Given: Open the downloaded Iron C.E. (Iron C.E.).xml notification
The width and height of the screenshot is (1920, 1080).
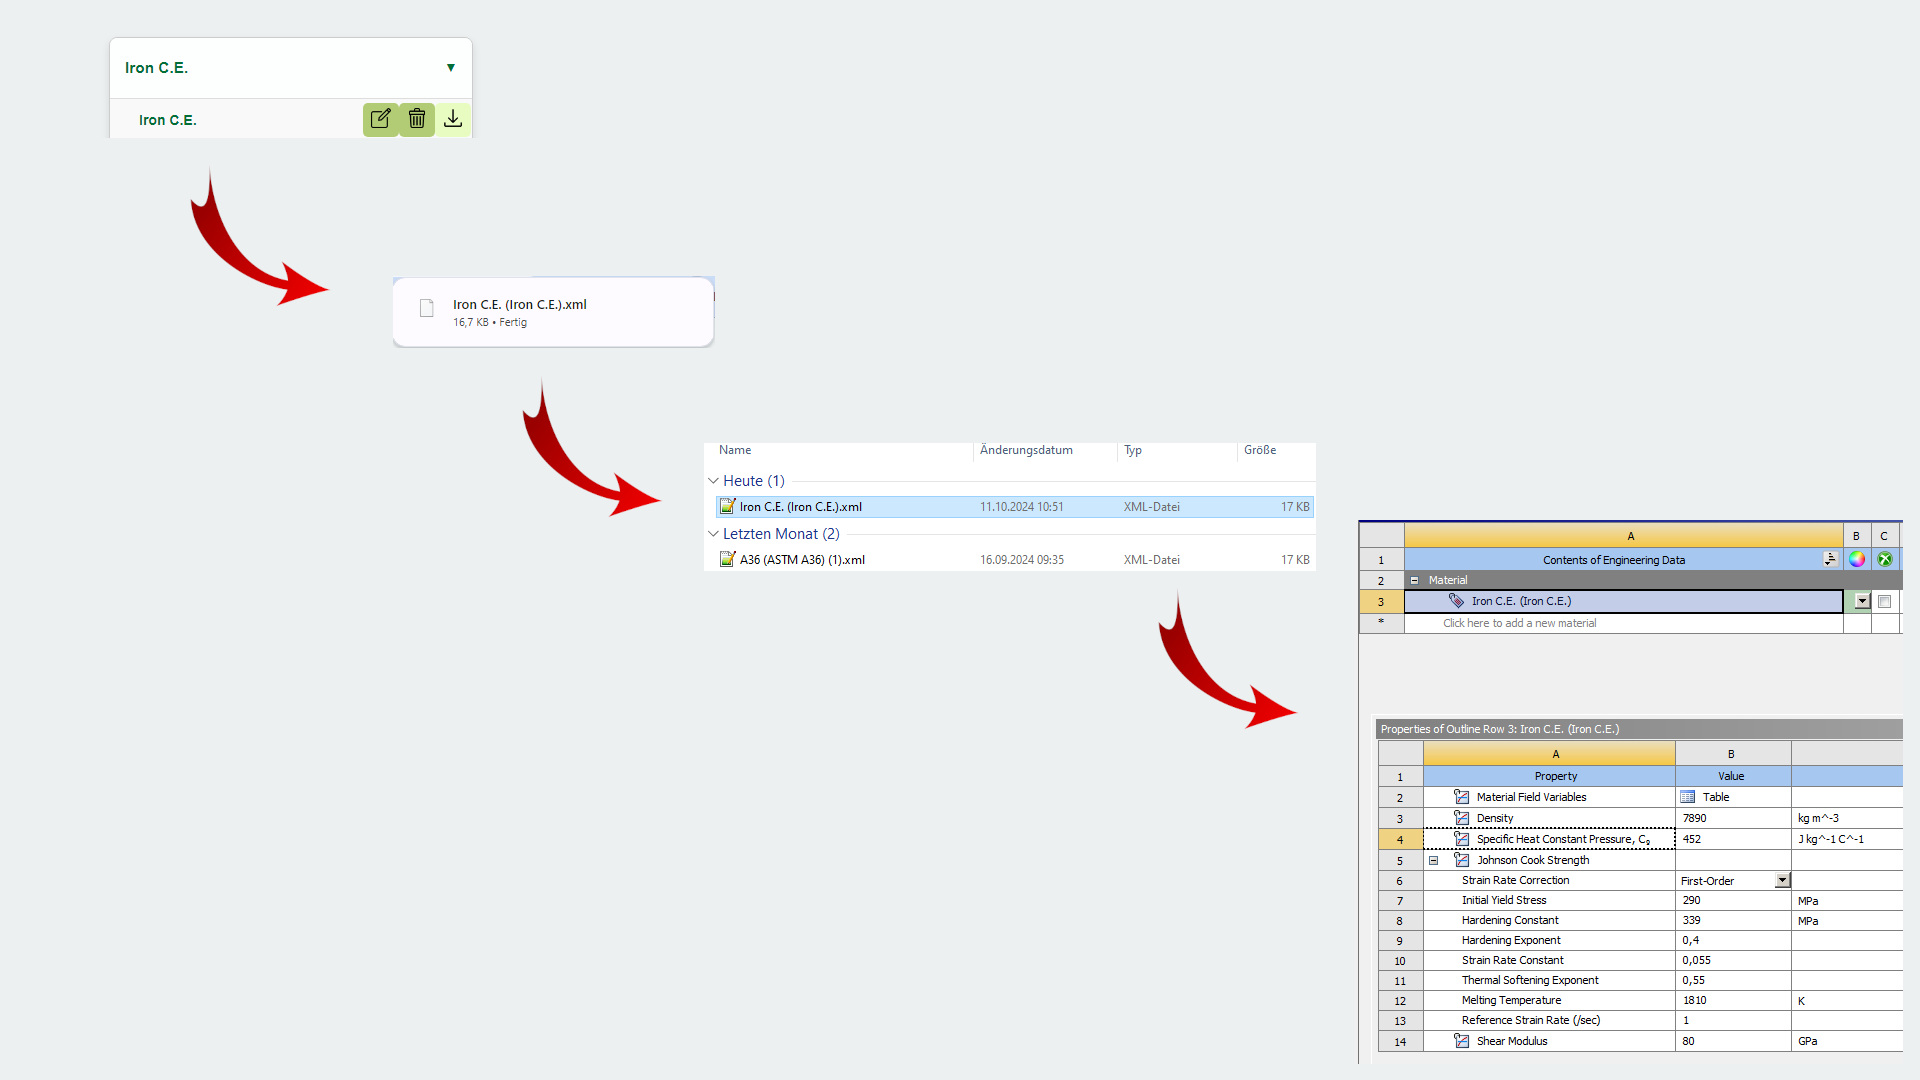Looking at the screenshot, I should pyautogui.click(x=553, y=312).
